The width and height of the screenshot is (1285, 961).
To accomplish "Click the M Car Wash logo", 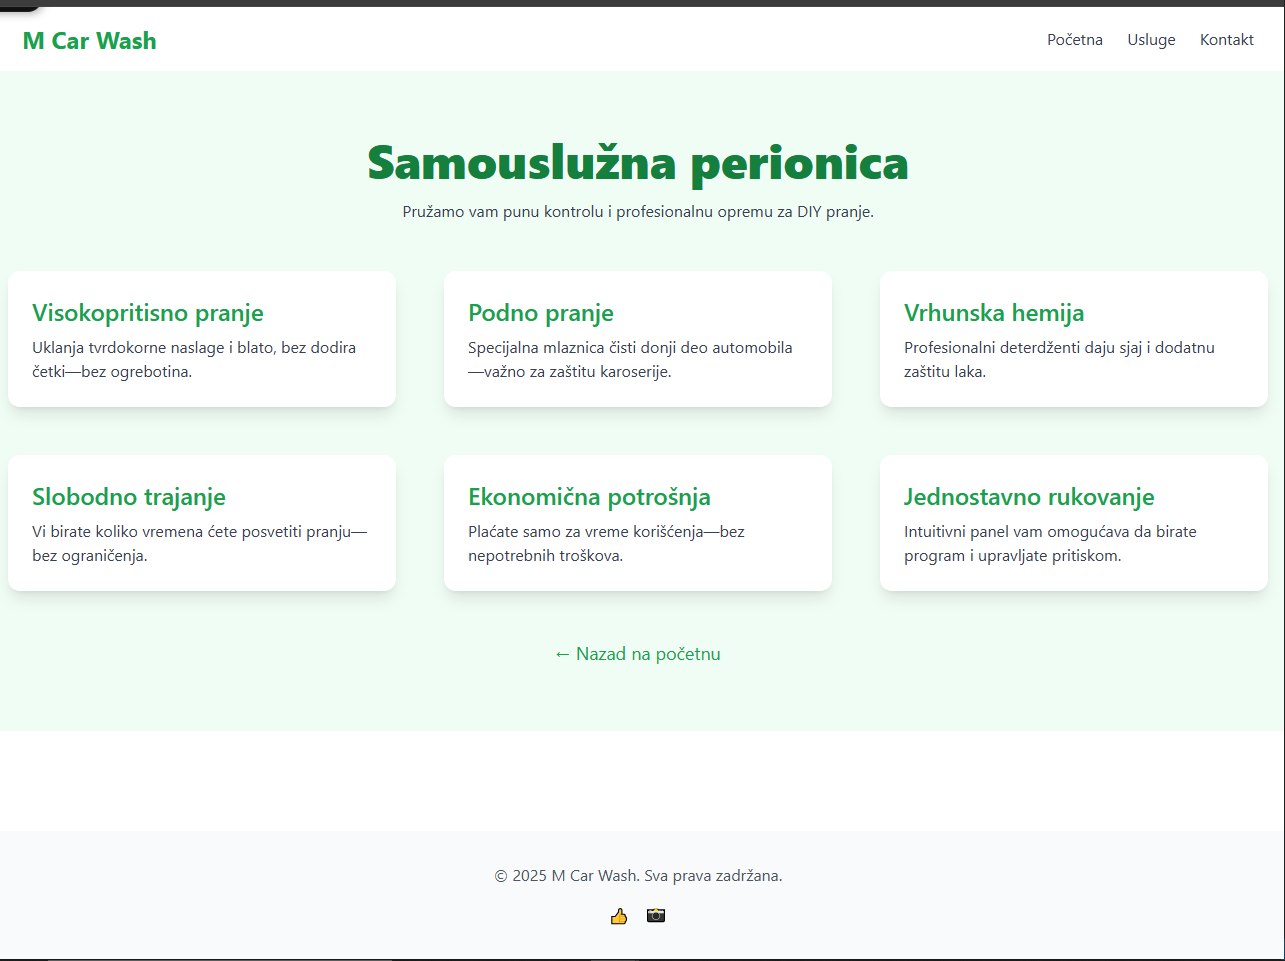I will 90,41.
